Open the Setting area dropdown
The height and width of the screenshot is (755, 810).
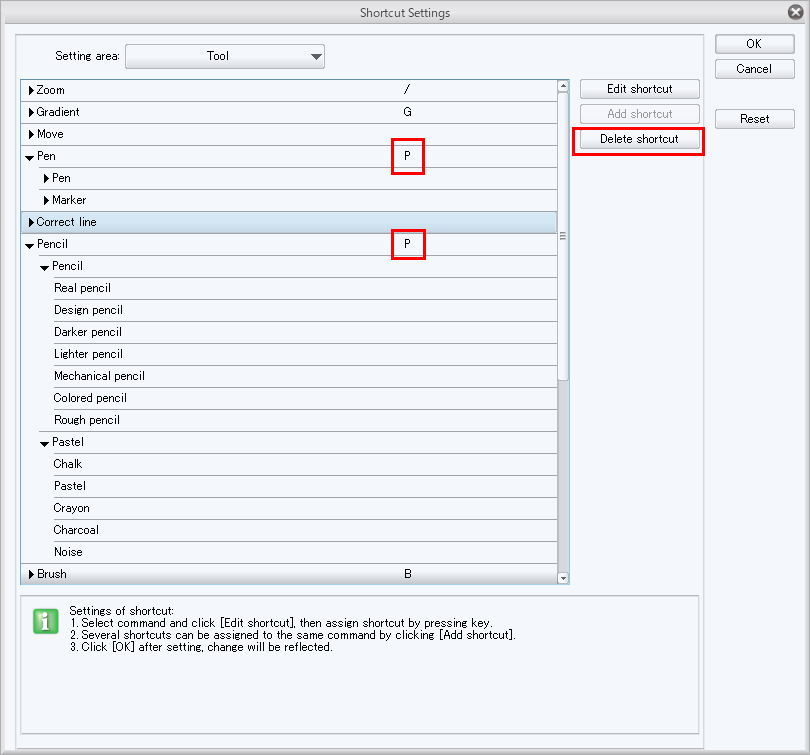225,56
